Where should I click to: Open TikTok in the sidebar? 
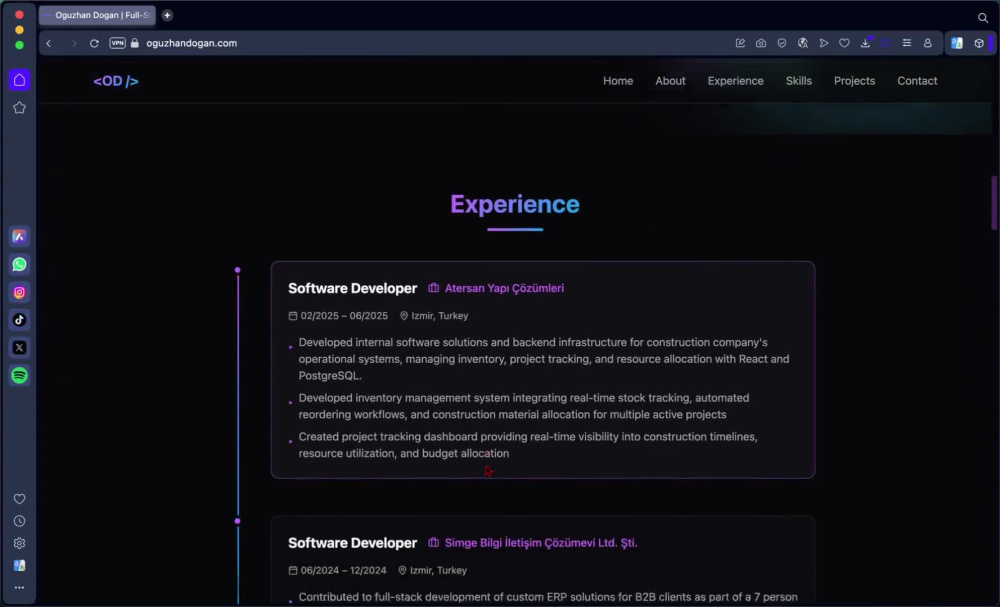tap(20, 319)
